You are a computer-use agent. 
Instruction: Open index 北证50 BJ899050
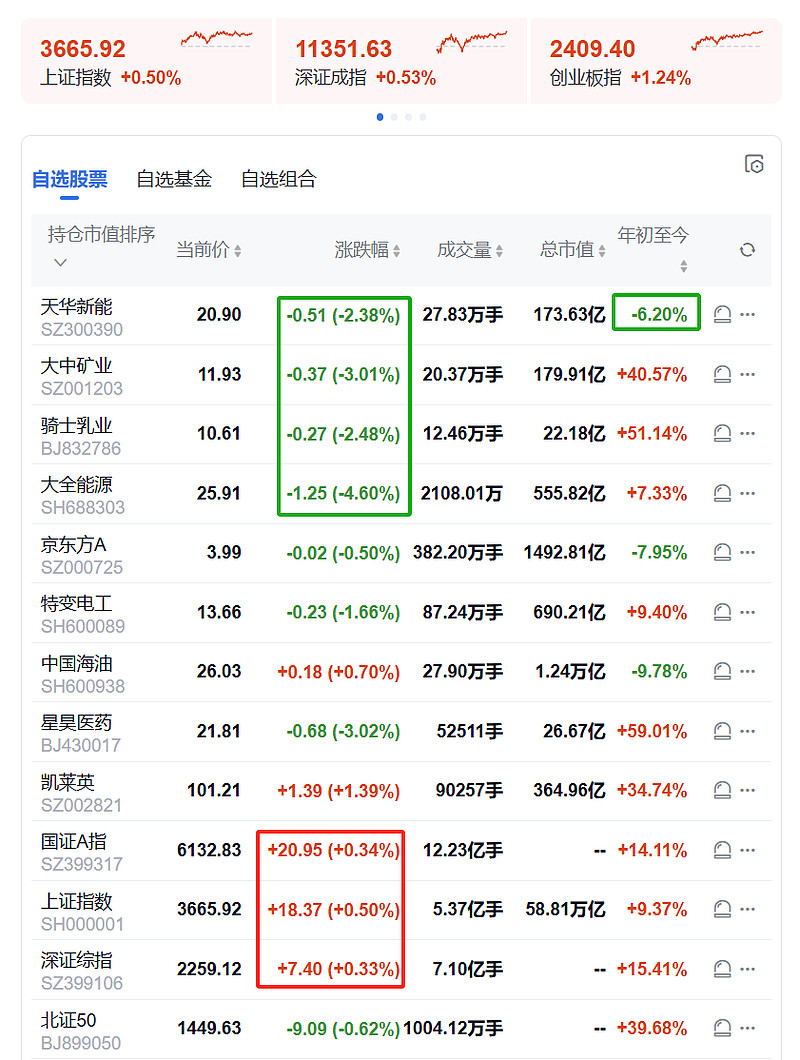click(x=81, y=1031)
